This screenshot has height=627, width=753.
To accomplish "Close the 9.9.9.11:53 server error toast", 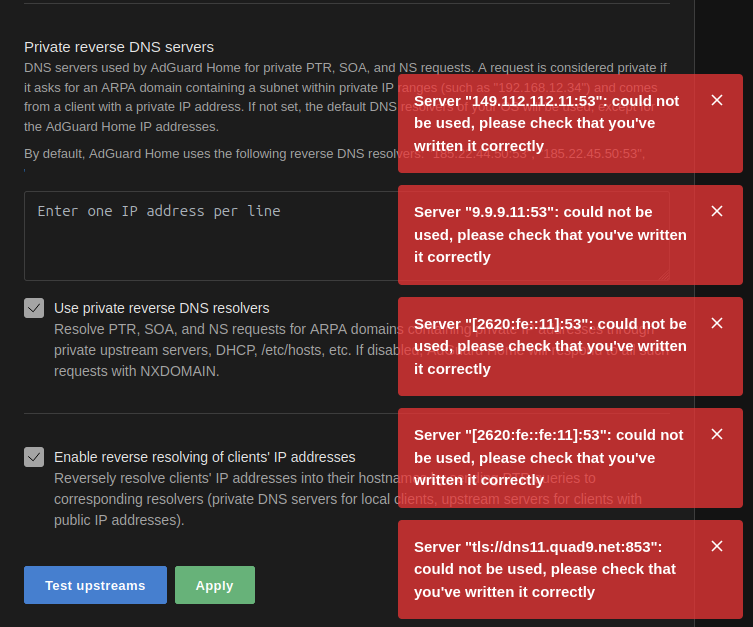I will click(716, 211).
